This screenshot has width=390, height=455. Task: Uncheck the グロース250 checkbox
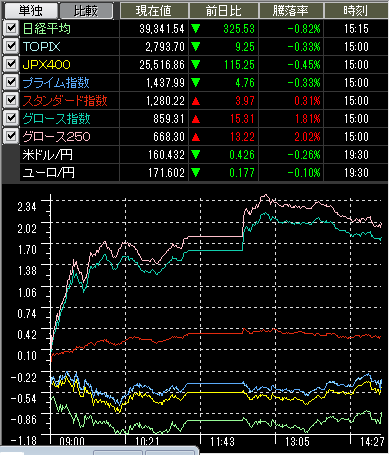coord(11,136)
